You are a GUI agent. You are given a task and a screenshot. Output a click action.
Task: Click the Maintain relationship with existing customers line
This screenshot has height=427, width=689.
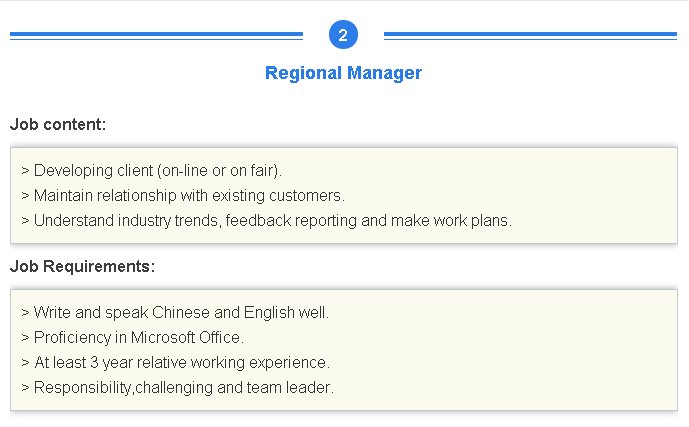(x=183, y=195)
